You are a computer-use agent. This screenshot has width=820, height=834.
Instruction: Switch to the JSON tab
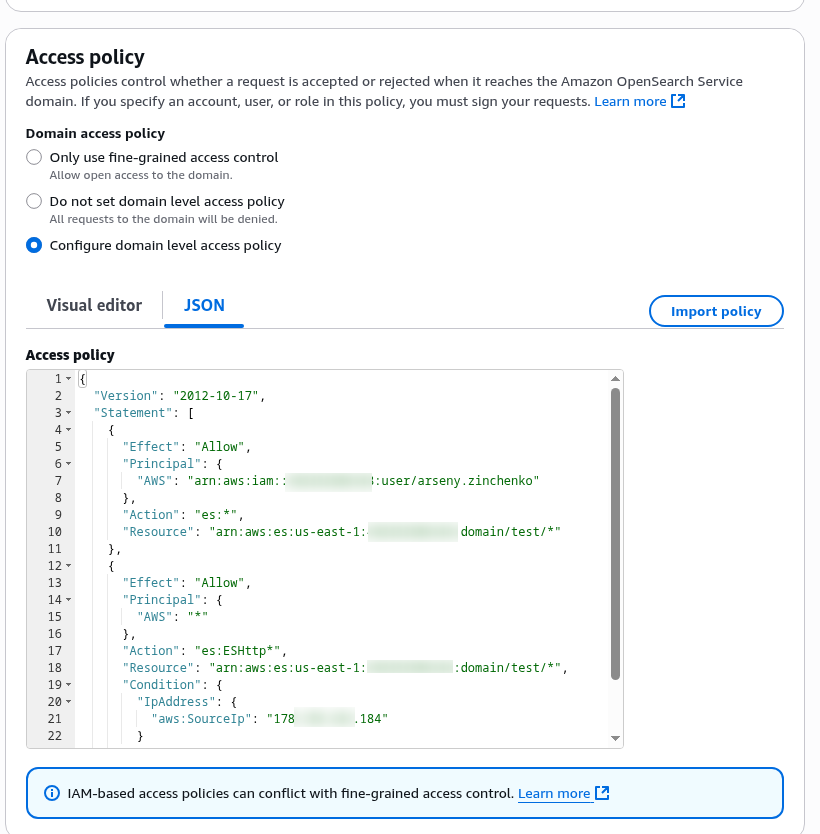pos(204,305)
